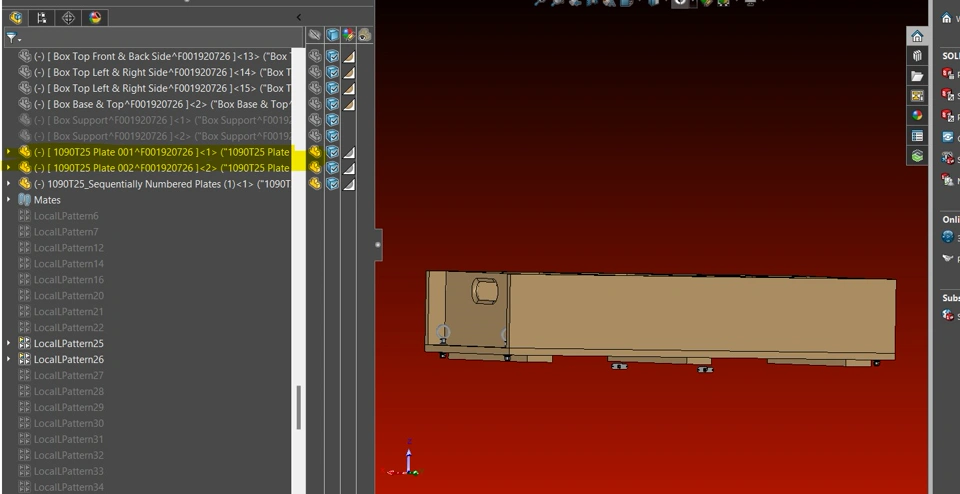The image size is (960, 494).
Task: Expand LocalPattern25
Action: (9, 343)
